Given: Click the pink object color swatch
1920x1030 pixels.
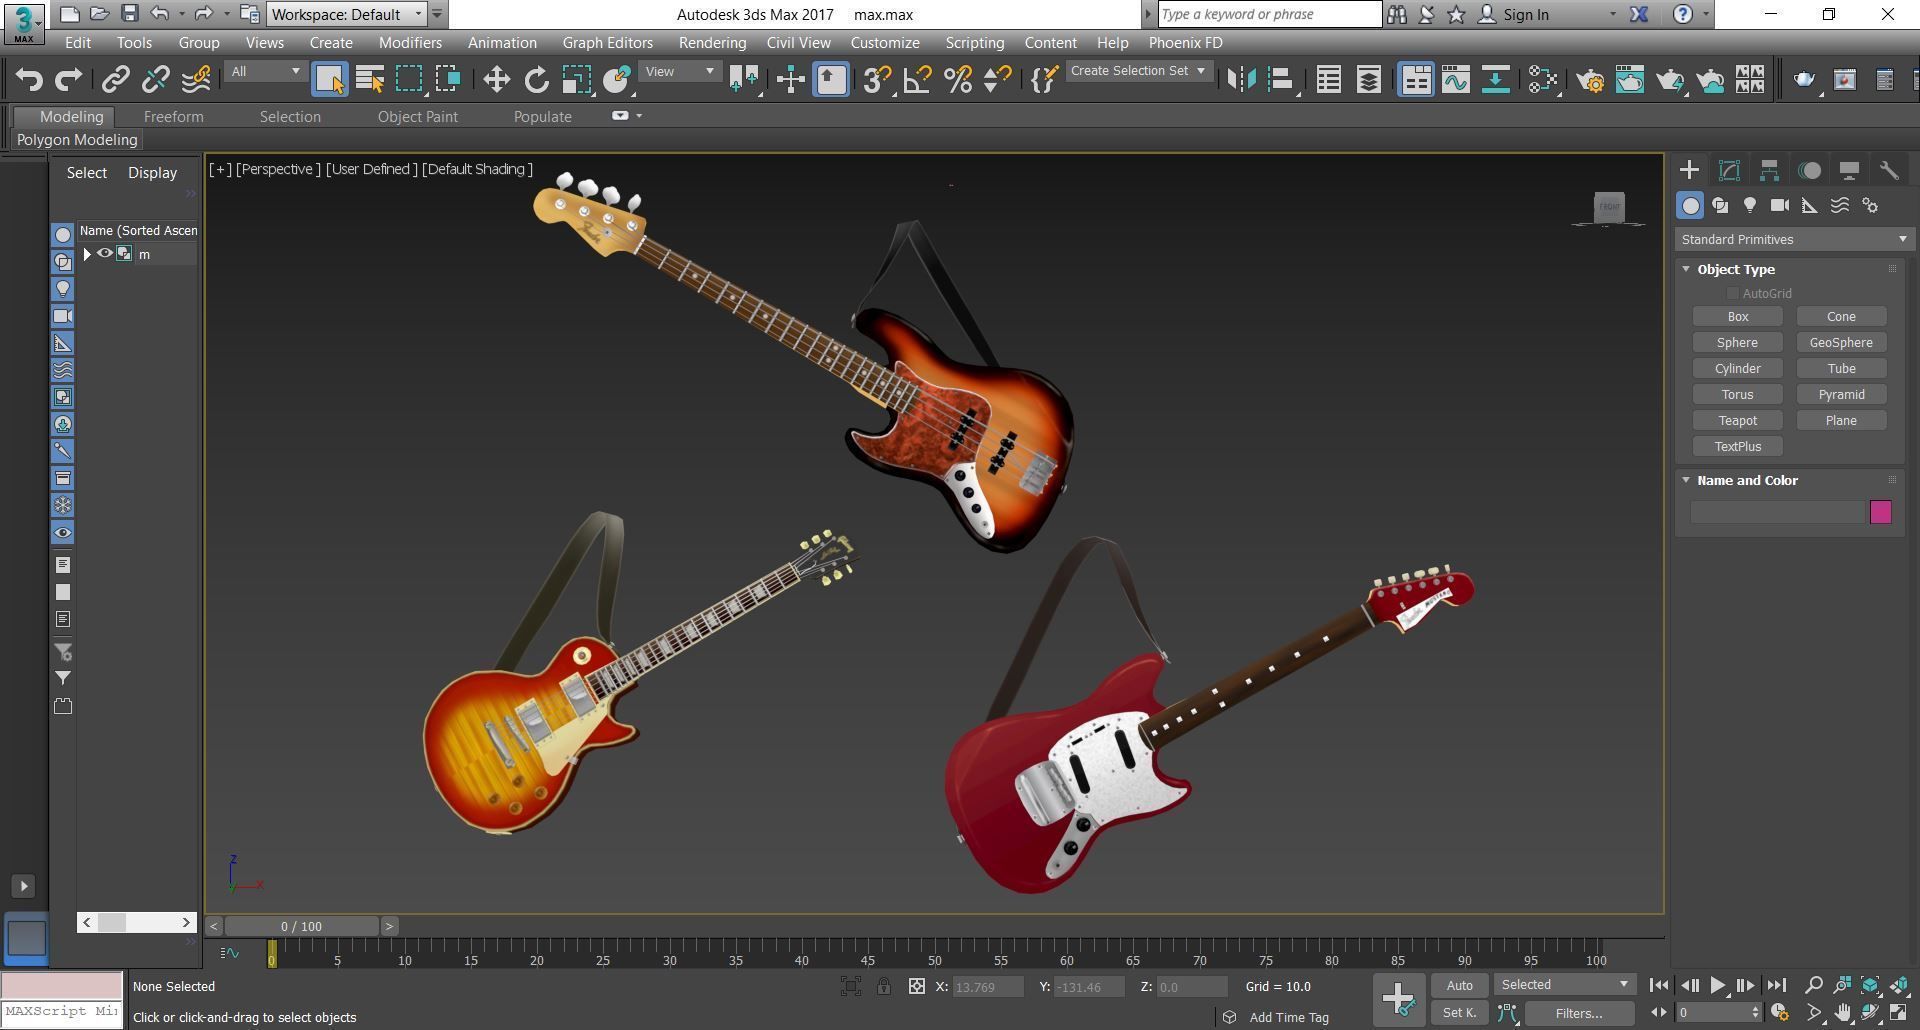Looking at the screenshot, I should coord(1881,512).
